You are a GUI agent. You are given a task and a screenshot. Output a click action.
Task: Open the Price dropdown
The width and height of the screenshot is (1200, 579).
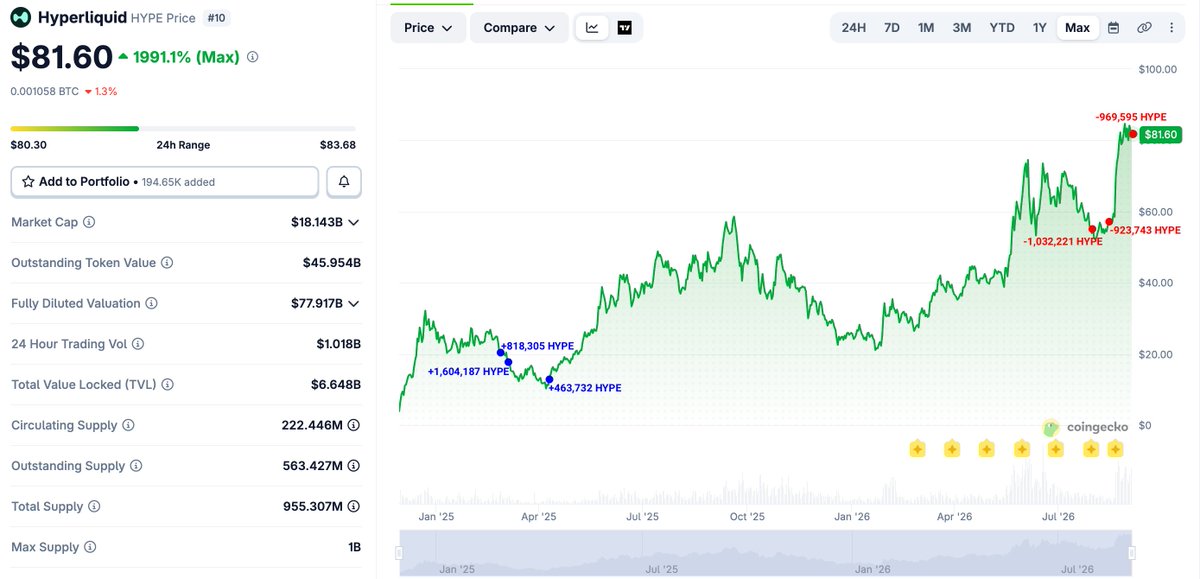coord(428,28)
